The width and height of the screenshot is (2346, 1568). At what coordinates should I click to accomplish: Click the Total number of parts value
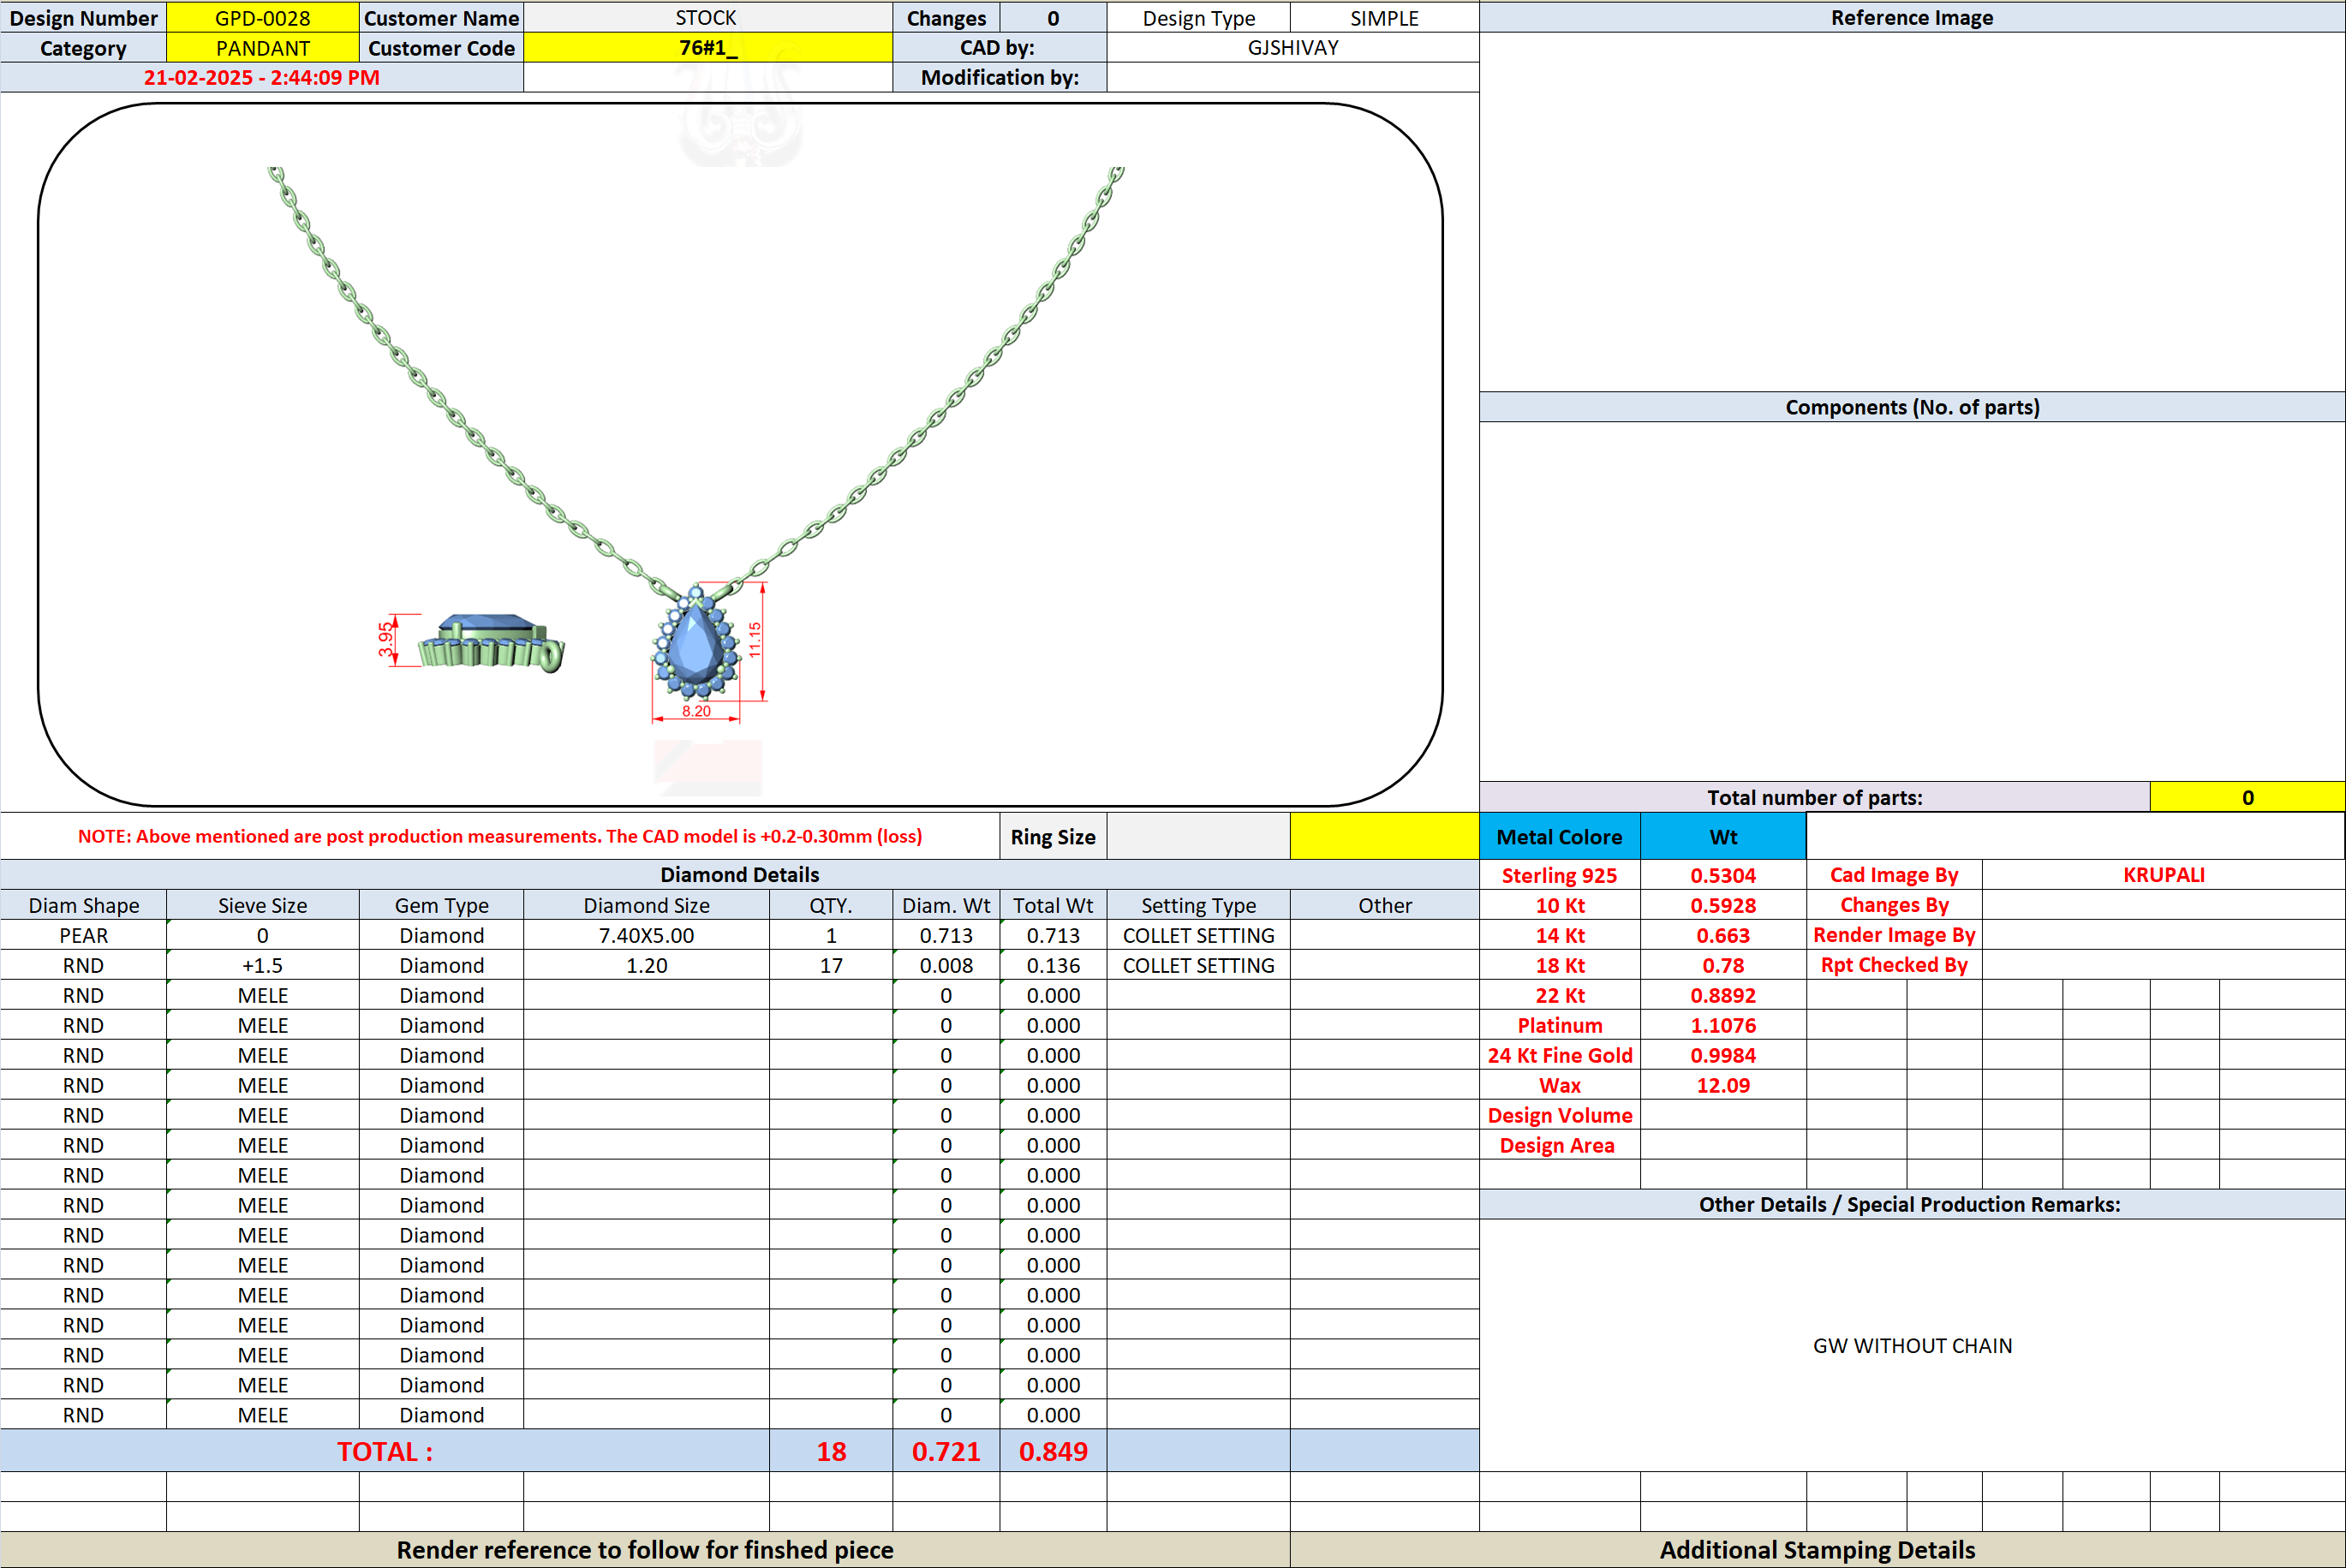[2247, 797]
